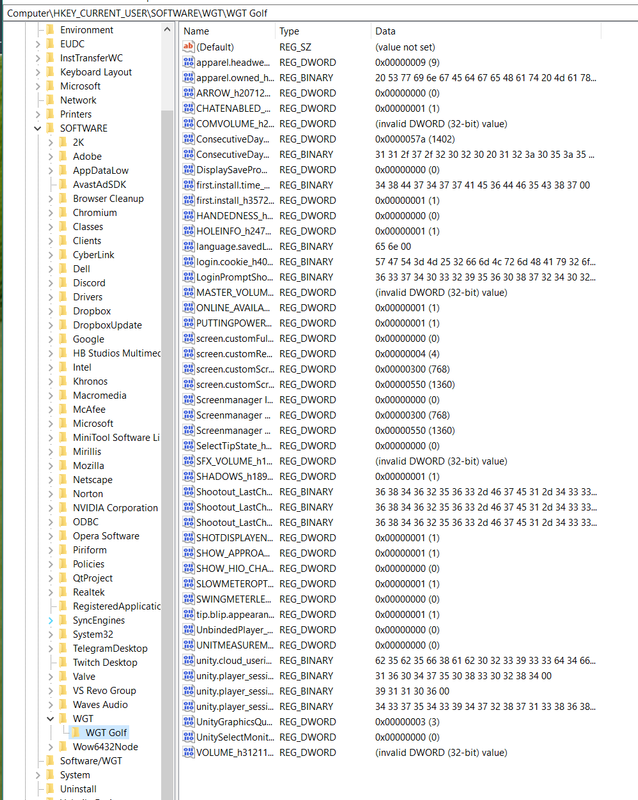Select the System key in tree
Screen dimensions: 638x800
(x=75, y=774)
